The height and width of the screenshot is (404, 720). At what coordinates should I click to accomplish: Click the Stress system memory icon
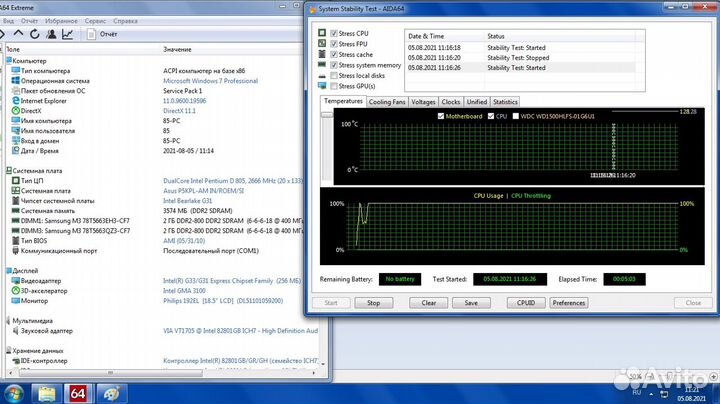322,65
